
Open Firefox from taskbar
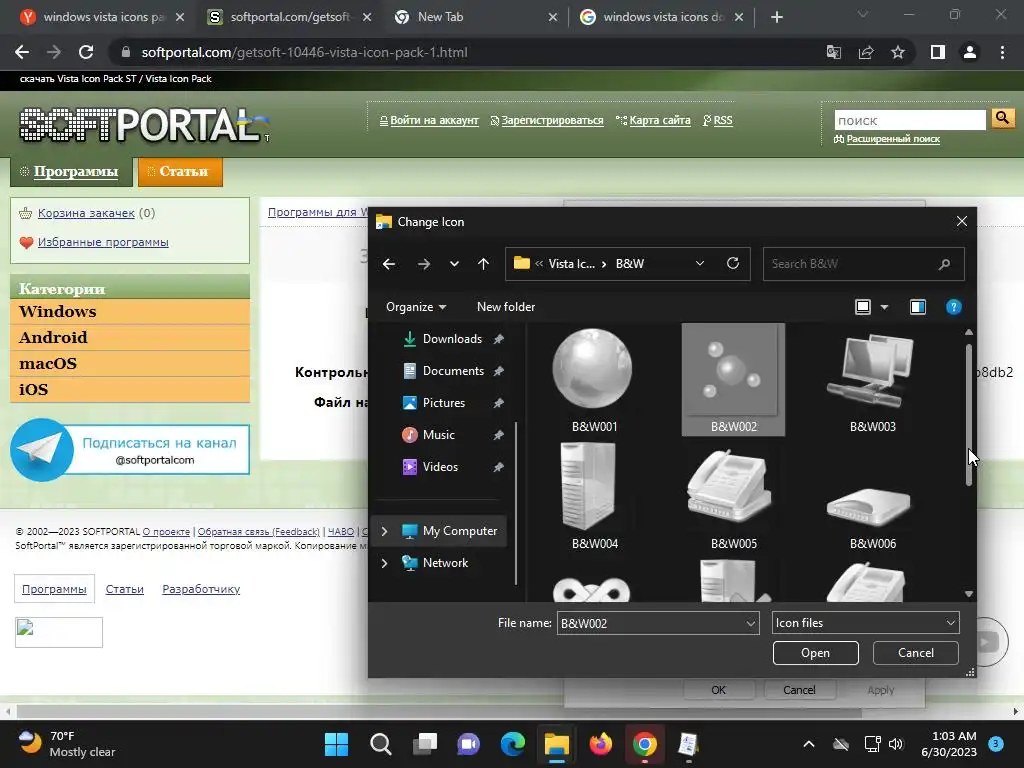[x=600, y=744]
